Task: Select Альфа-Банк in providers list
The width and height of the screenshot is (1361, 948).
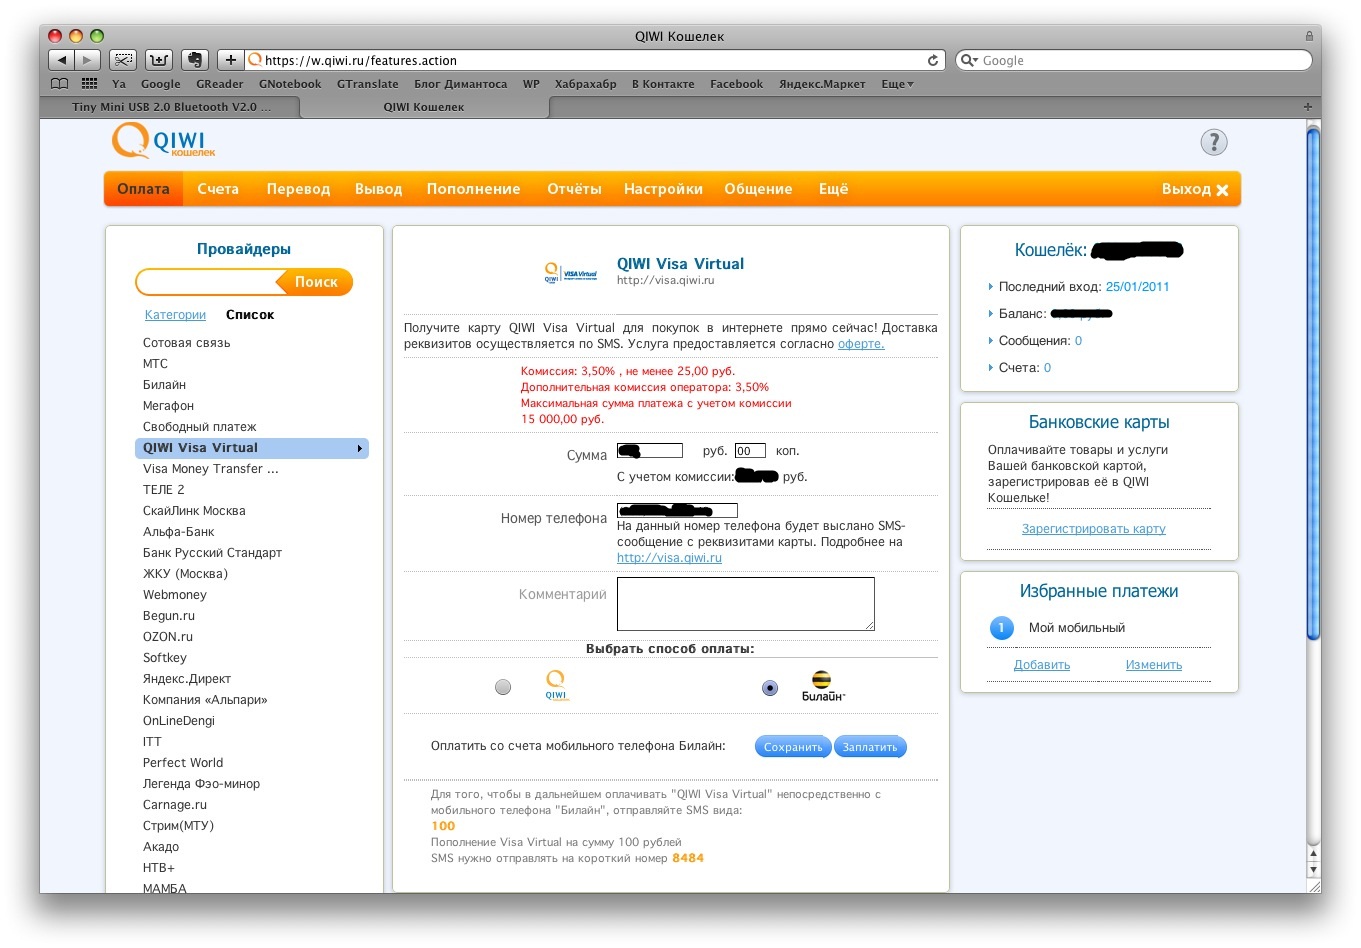Action: pyautogui.click(x=178, y=532)
